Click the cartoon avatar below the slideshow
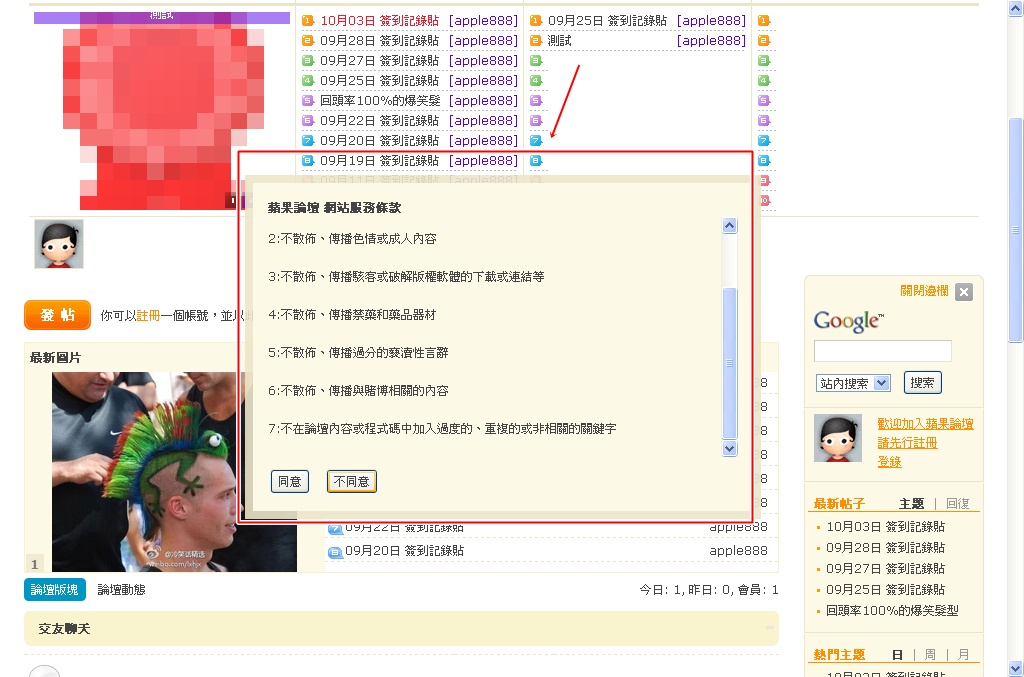The width and height of the screenshot is (1024, 677). click(59, 244)
